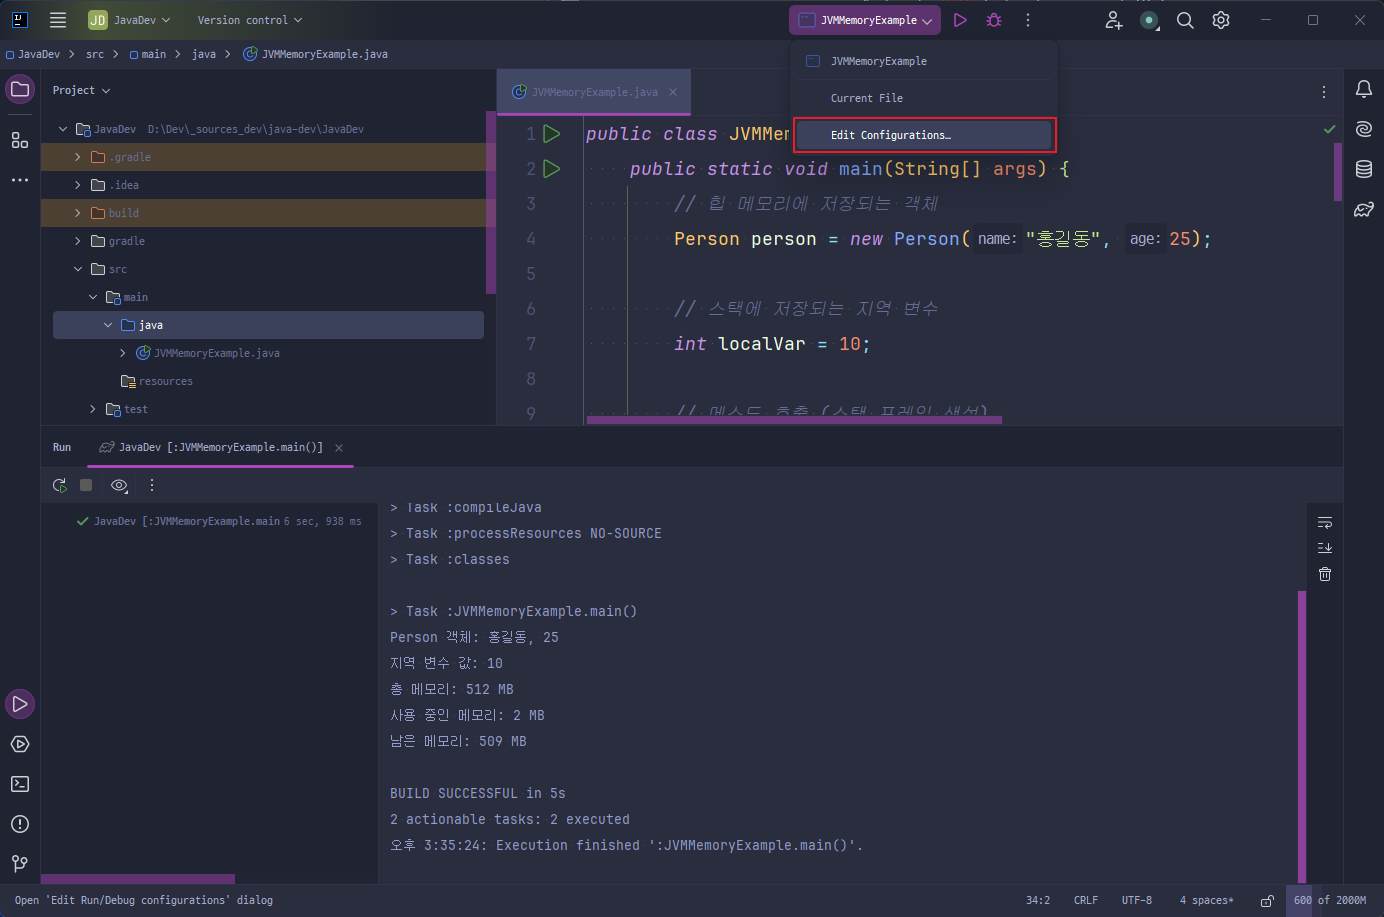Open the Version control dropdown

tap(249, 20)
